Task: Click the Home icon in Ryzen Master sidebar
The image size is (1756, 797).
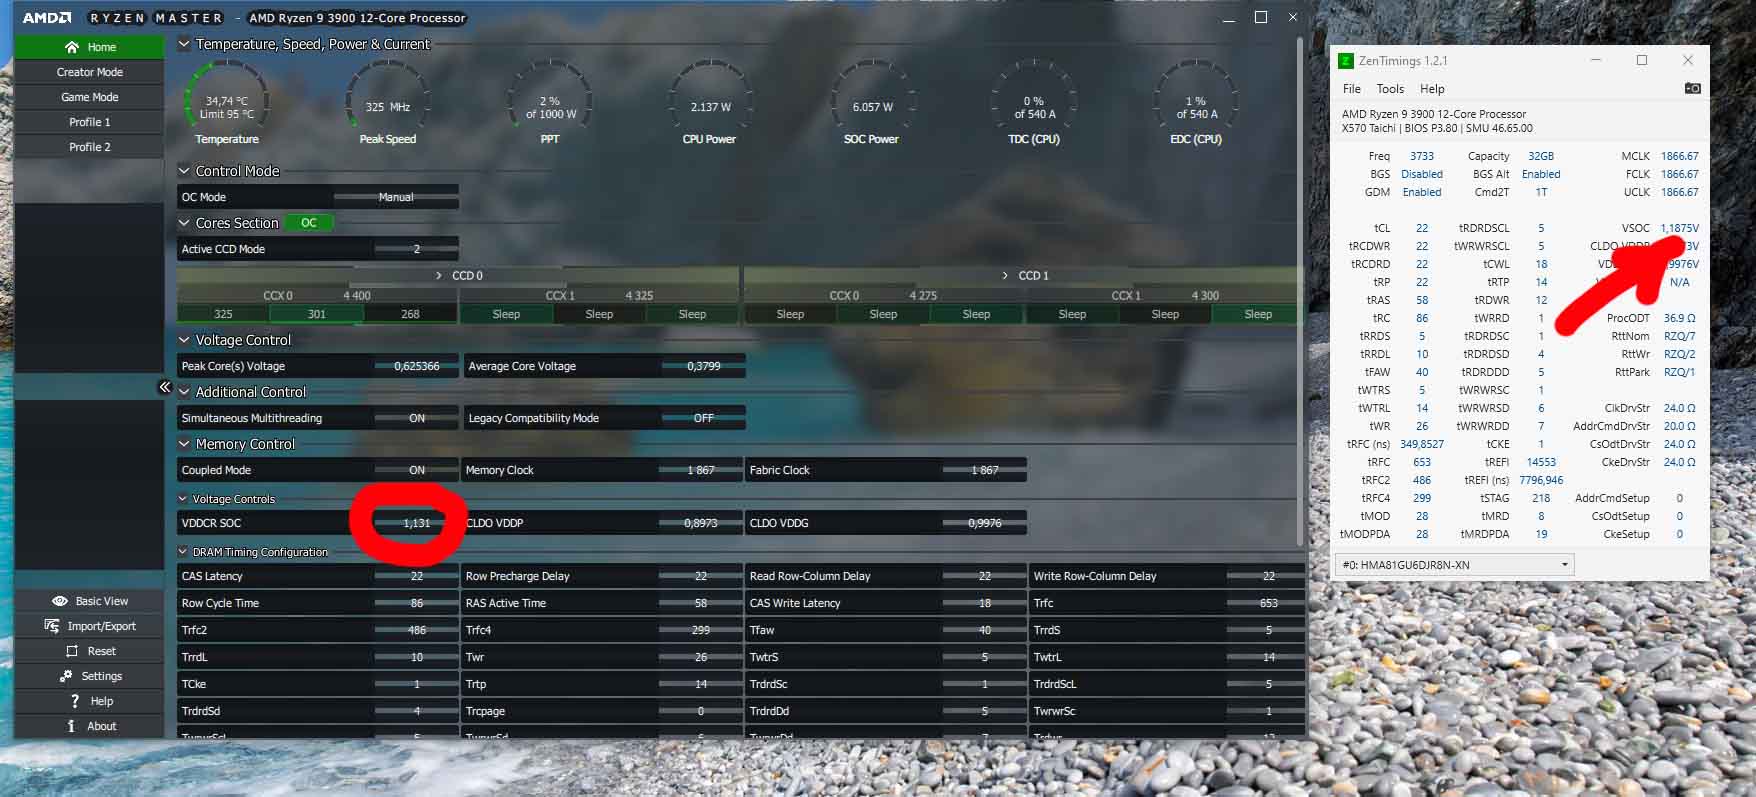Action: point(71,47)
